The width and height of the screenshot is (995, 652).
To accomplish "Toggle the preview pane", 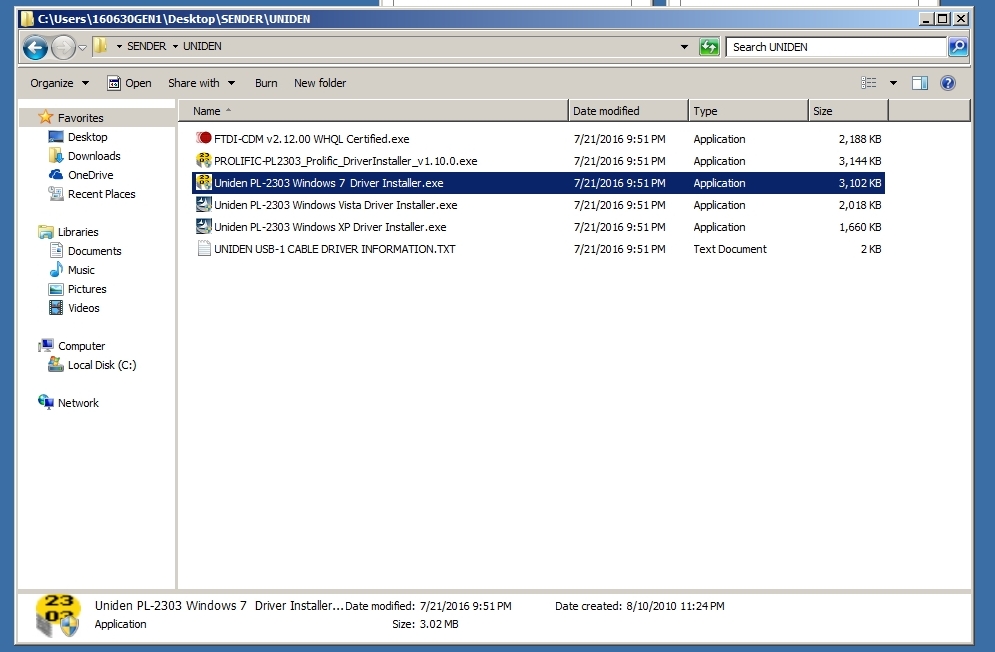I will pyautogui.click(x=920, y=83).
